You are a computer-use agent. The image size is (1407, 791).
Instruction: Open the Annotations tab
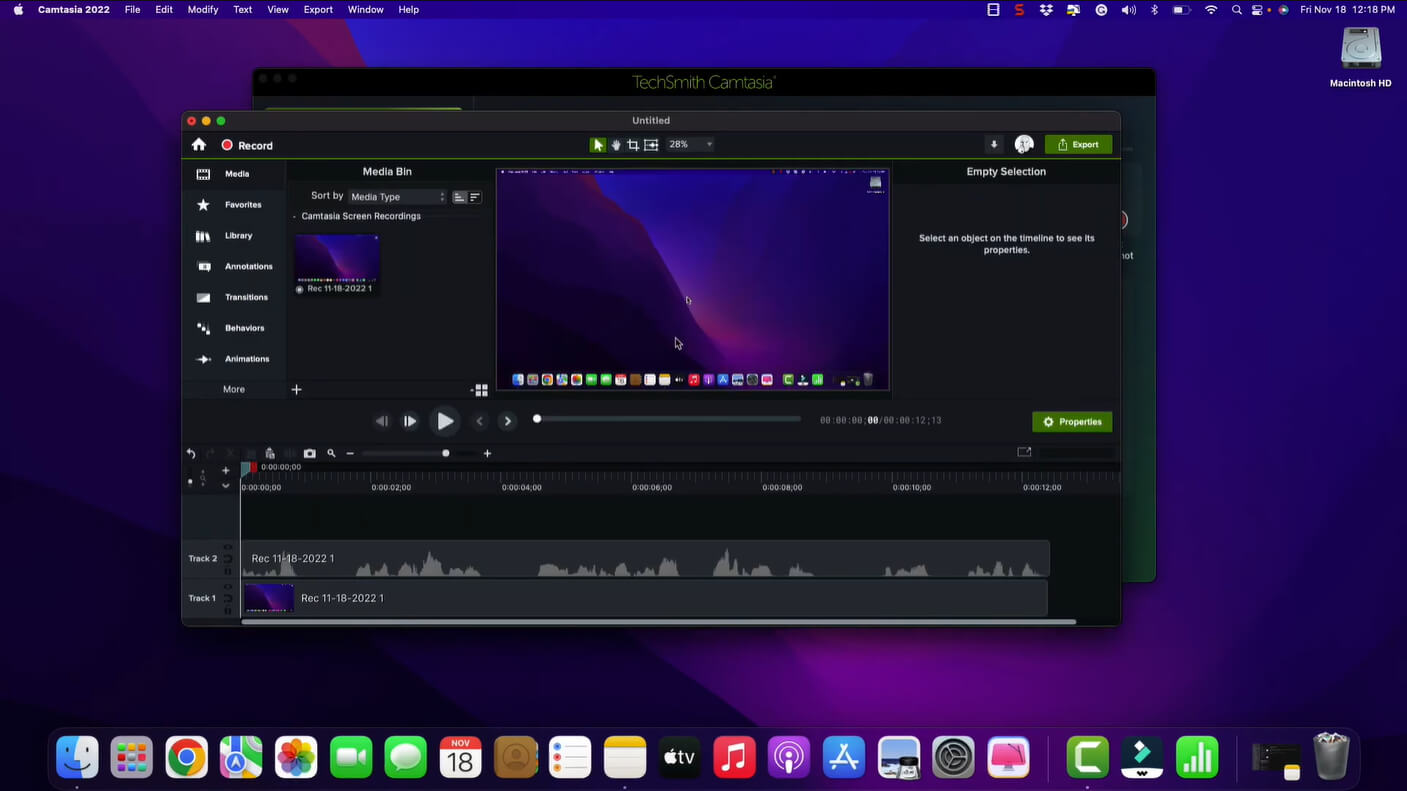[x=233, y=267]
